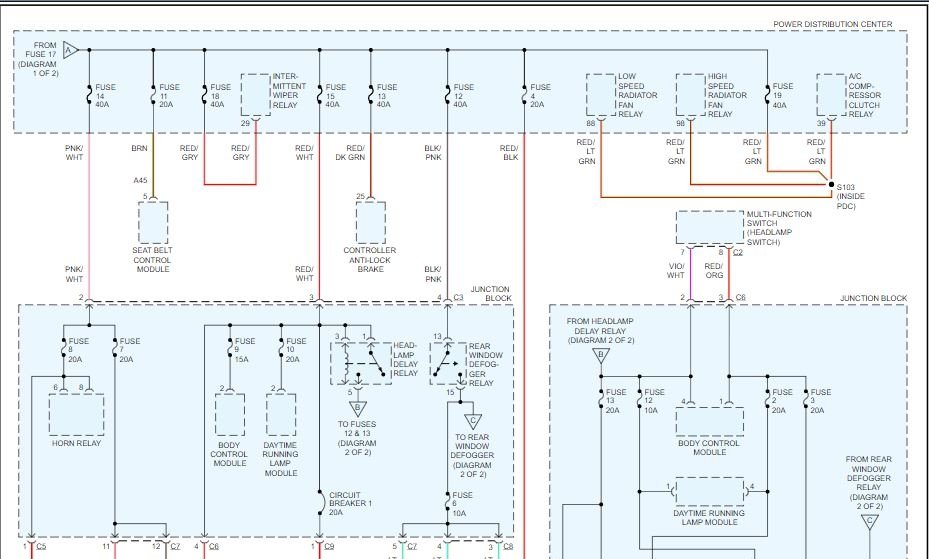Click the A/C Compressor Clutch Relay box
The height and width of the screenshot is (559, 929).
click(x=831, y=95)
